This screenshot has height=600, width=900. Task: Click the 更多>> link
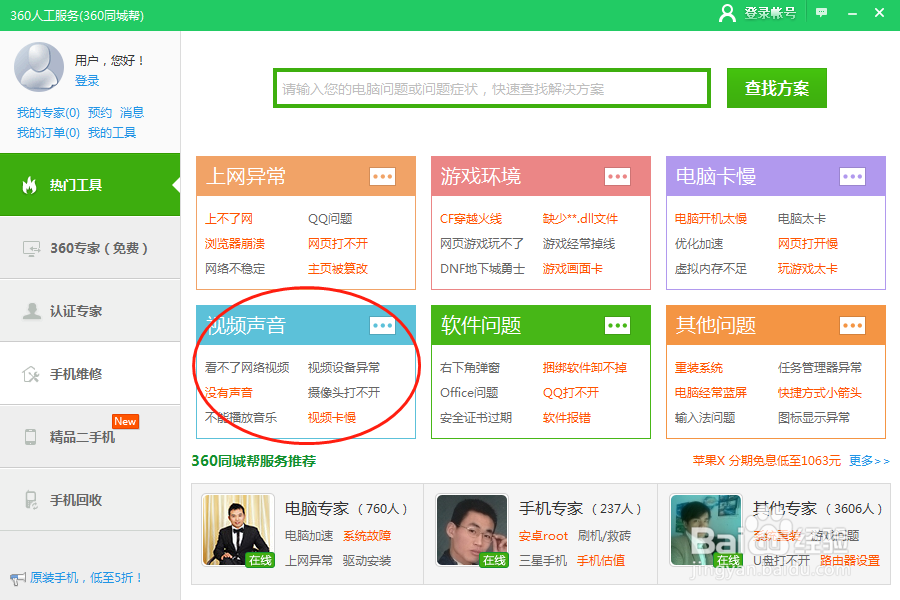coord(869,460)
